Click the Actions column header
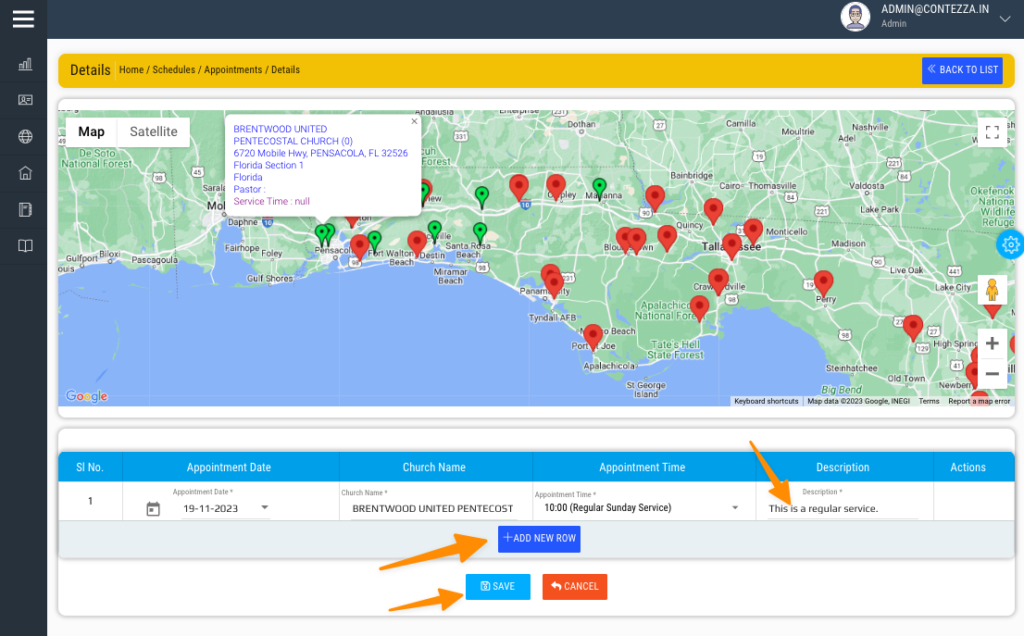The height and width of the screenshot is (636, 1024). [968, 468]
